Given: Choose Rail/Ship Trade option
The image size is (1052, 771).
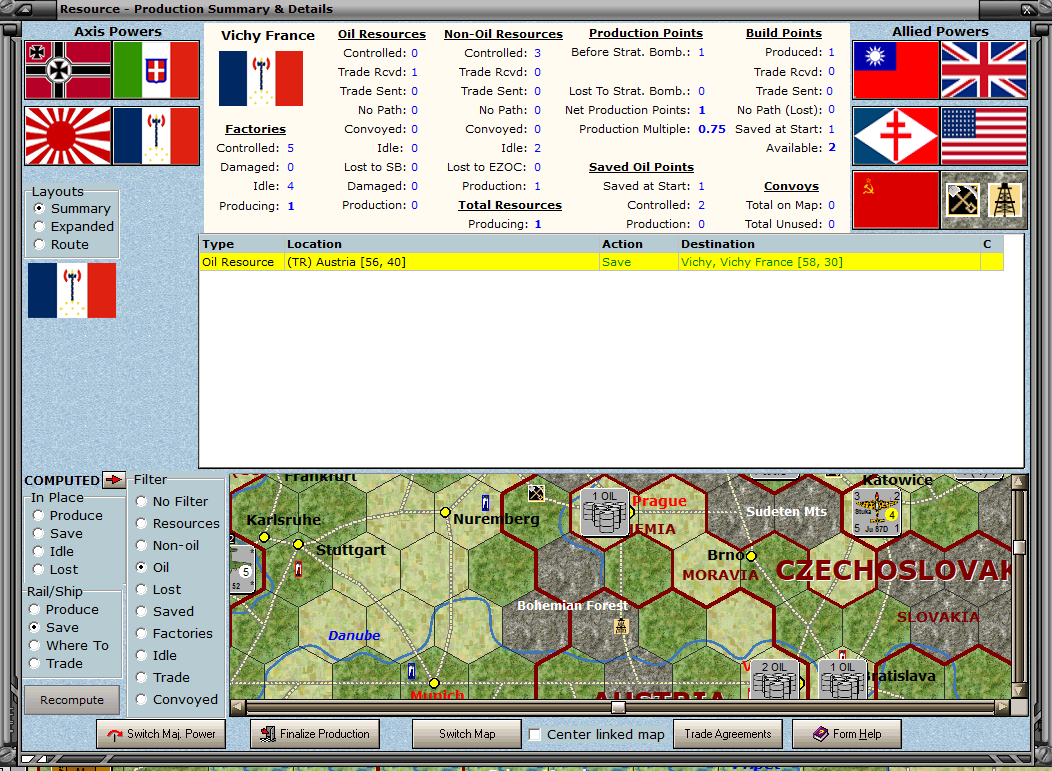Looking at the screenshot, I should [34, 664].
